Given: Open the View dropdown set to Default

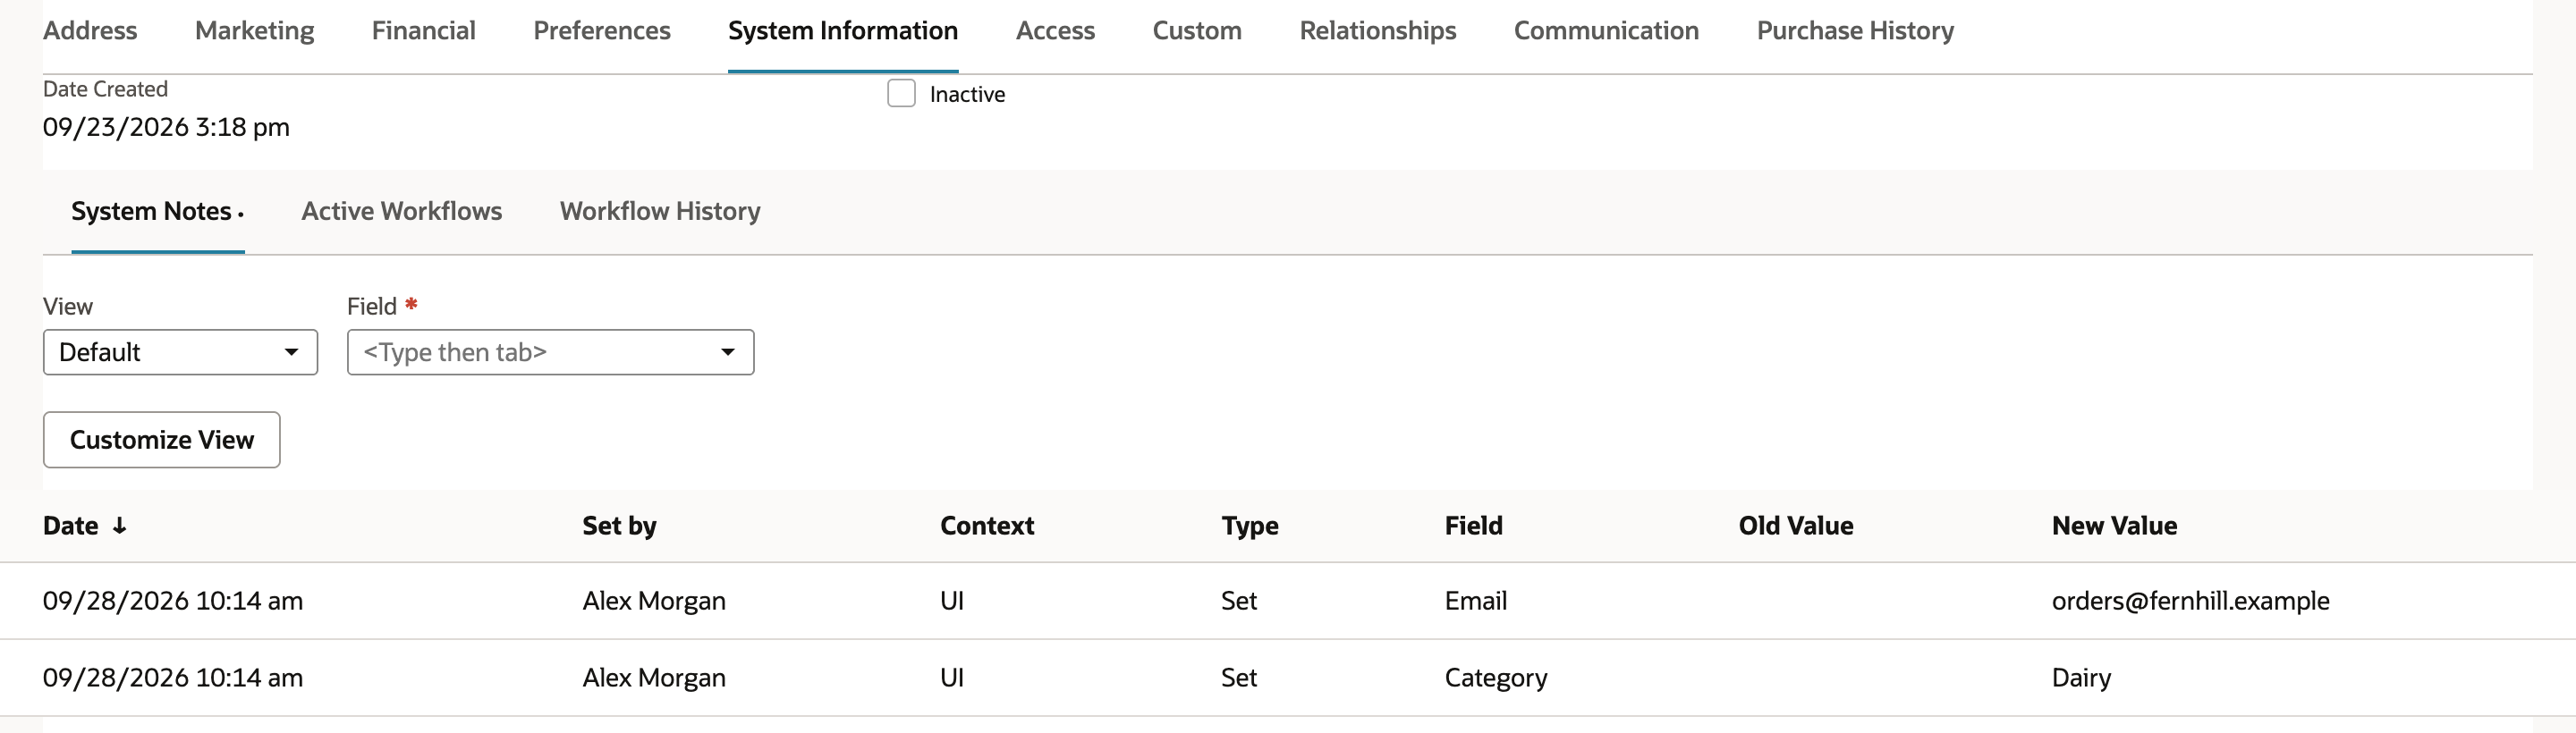Looking at the screenshot, I should click(x=180, y=352).
